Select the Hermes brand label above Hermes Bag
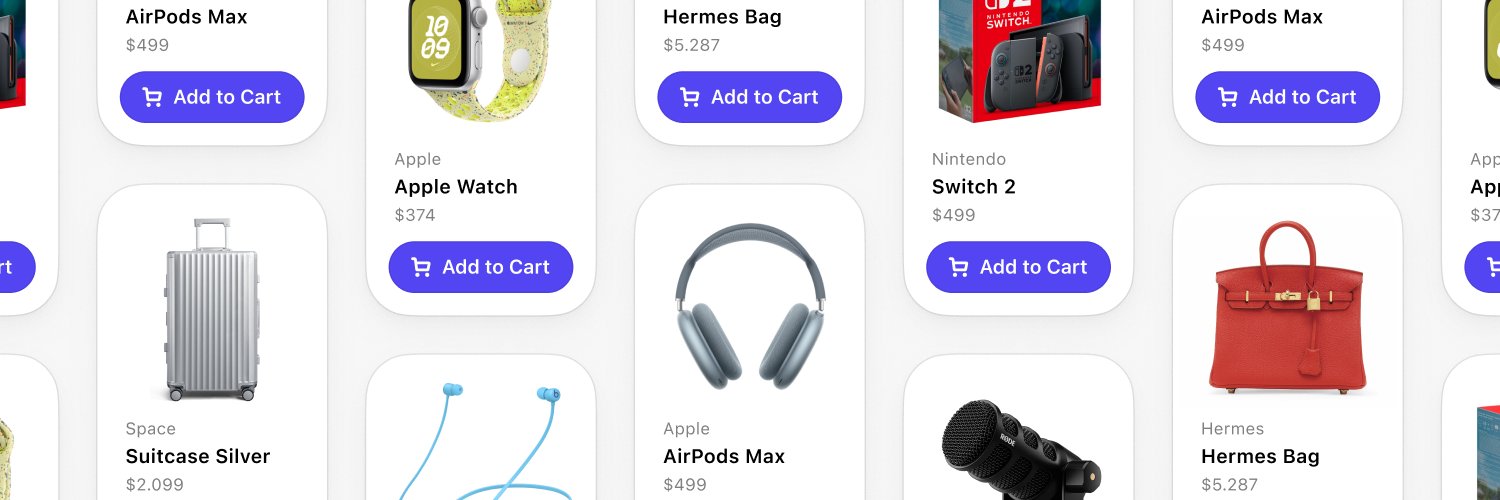The width and height of the screenshot is (1500, 500). (x=1232, y=429)
